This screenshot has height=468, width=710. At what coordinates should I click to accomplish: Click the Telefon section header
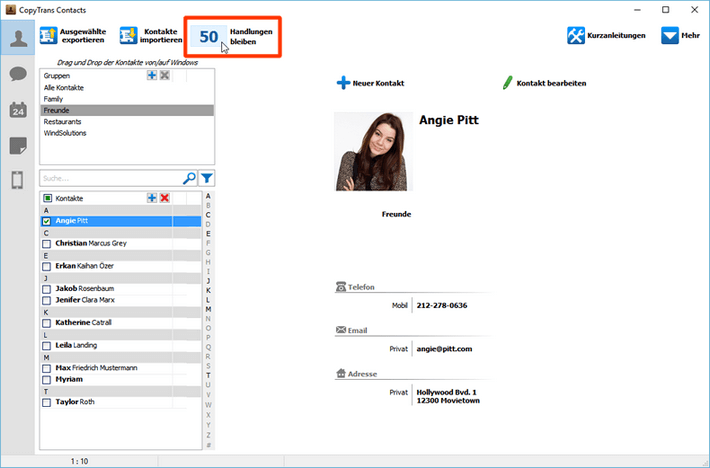(355, 287)
